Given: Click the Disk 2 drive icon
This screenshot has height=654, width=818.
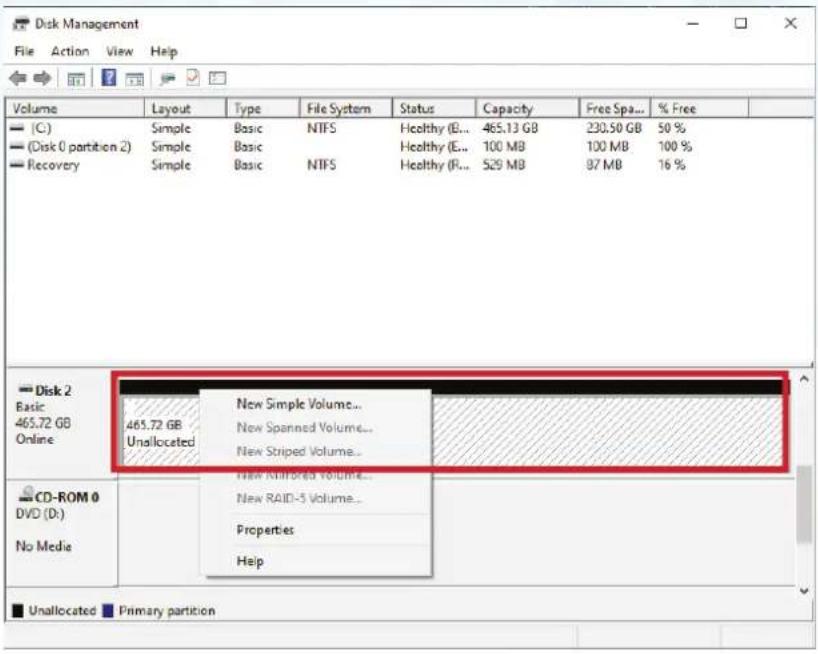Looking at the screenshot, I should coord(25,389).
